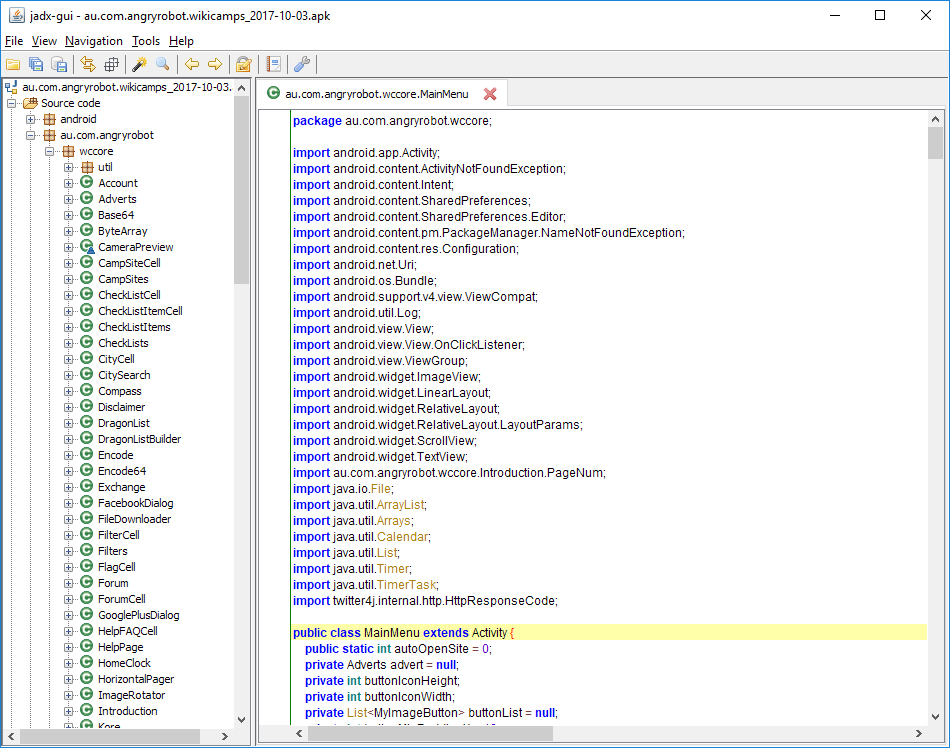
Task: Select HorizontalPager in the class tree
Action: [x=136, y=680]
